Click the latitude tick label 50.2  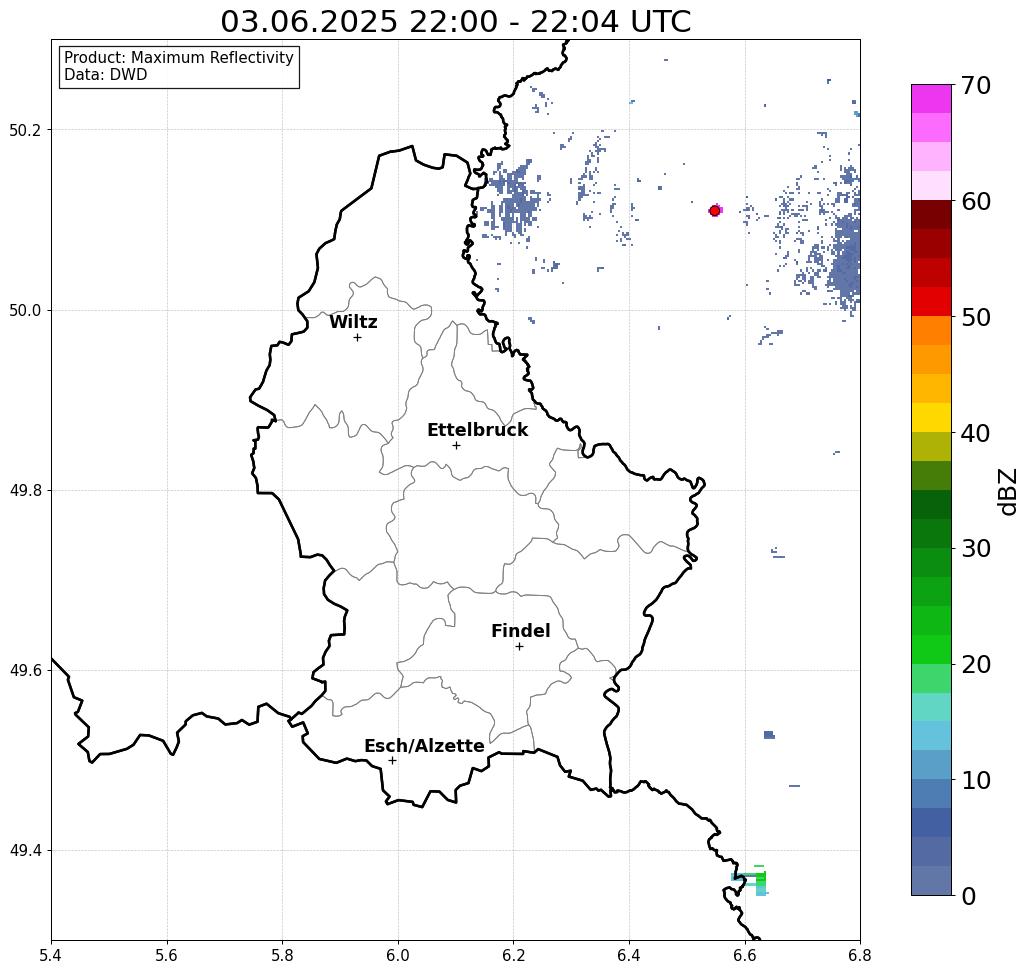tap(25, 130)
